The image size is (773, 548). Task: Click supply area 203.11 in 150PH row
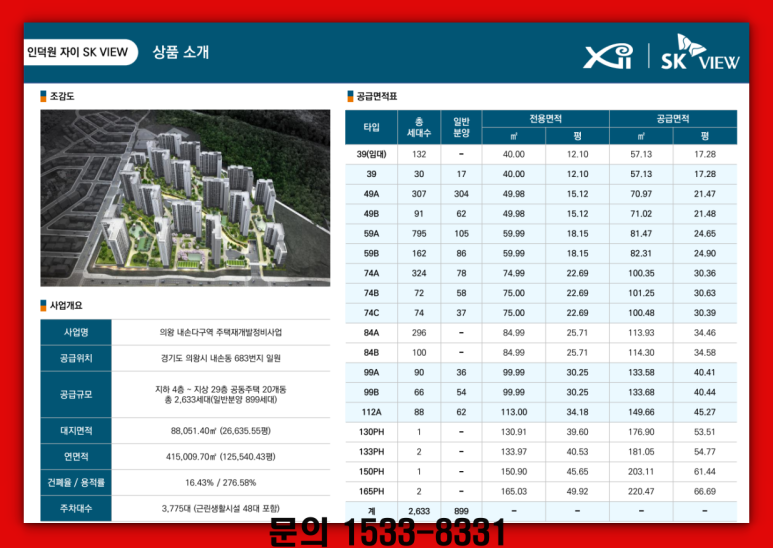click(x=641, y=472)
